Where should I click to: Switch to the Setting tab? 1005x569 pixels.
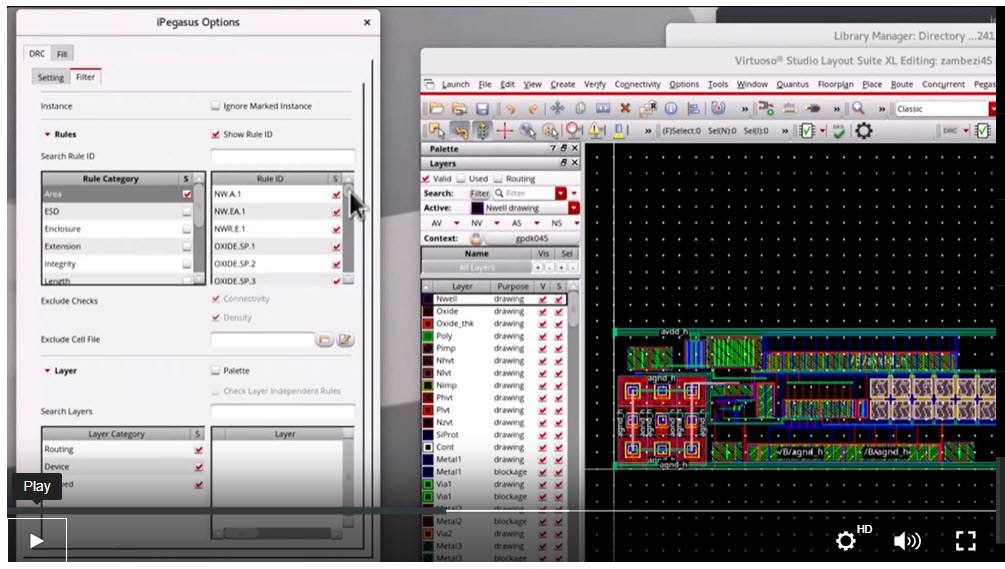[50, 77]
